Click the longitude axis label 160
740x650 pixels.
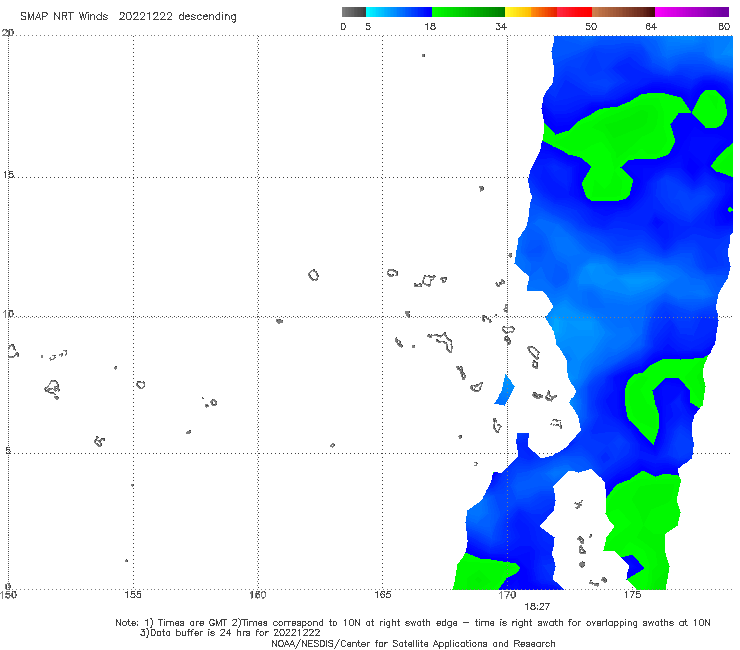(258, 595)
